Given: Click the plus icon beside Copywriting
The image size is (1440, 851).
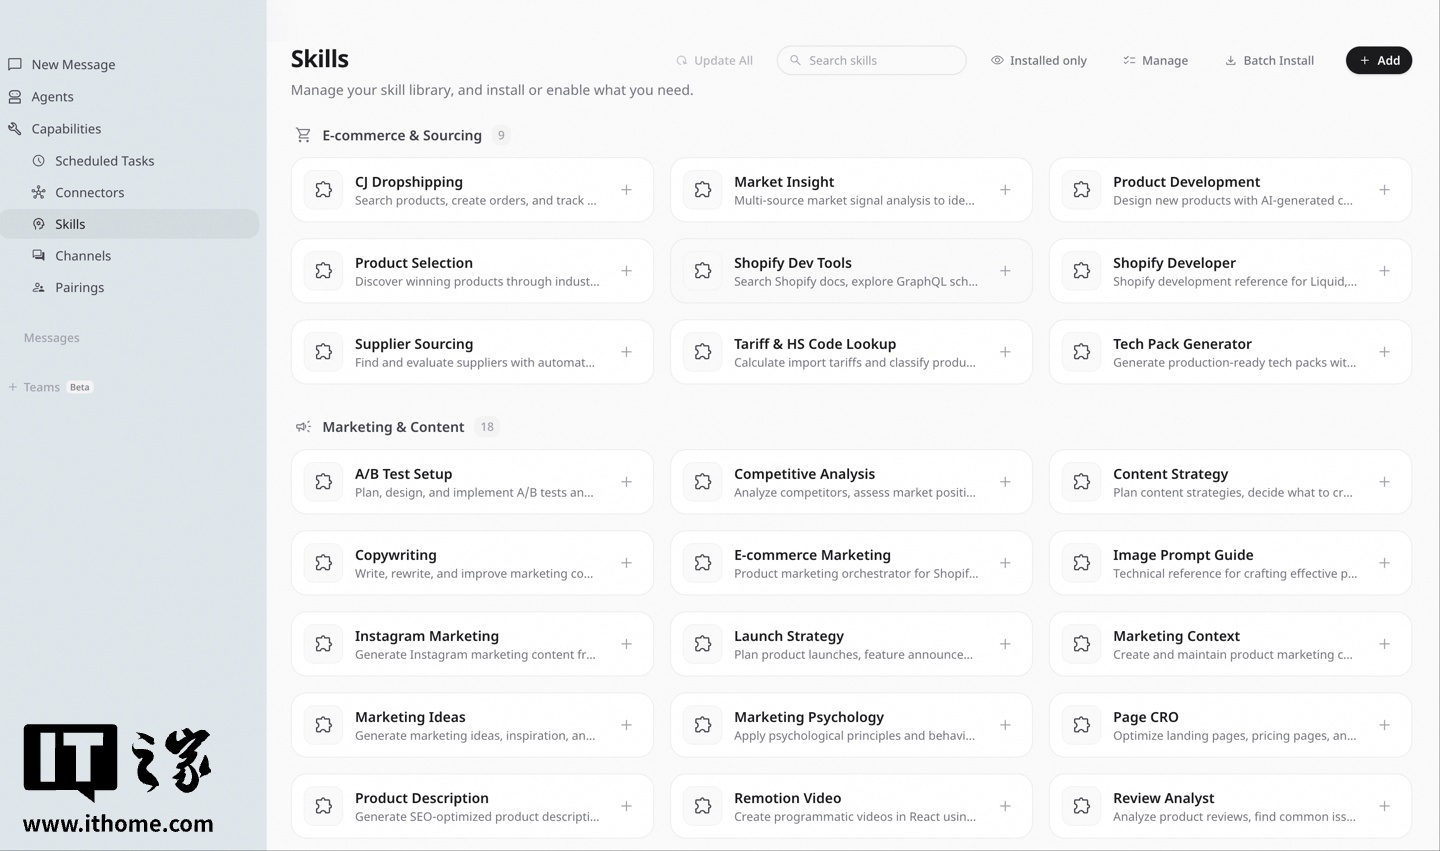Looking at the screenshot, I should coord(626,563).
